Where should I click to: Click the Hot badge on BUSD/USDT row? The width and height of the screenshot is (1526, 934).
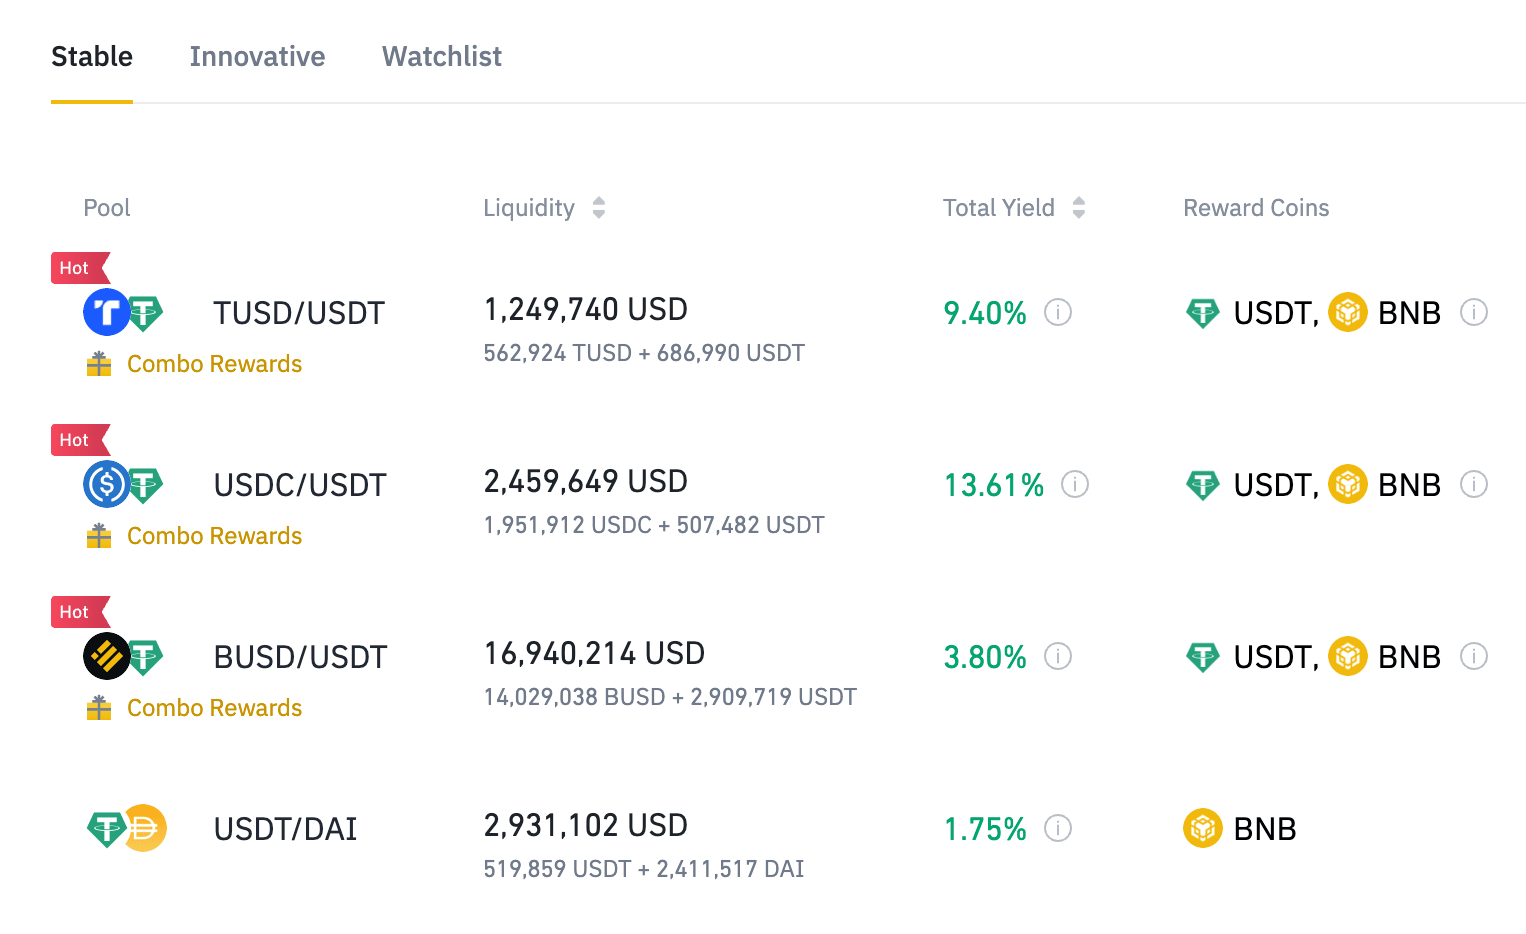(x=76, y=612)
